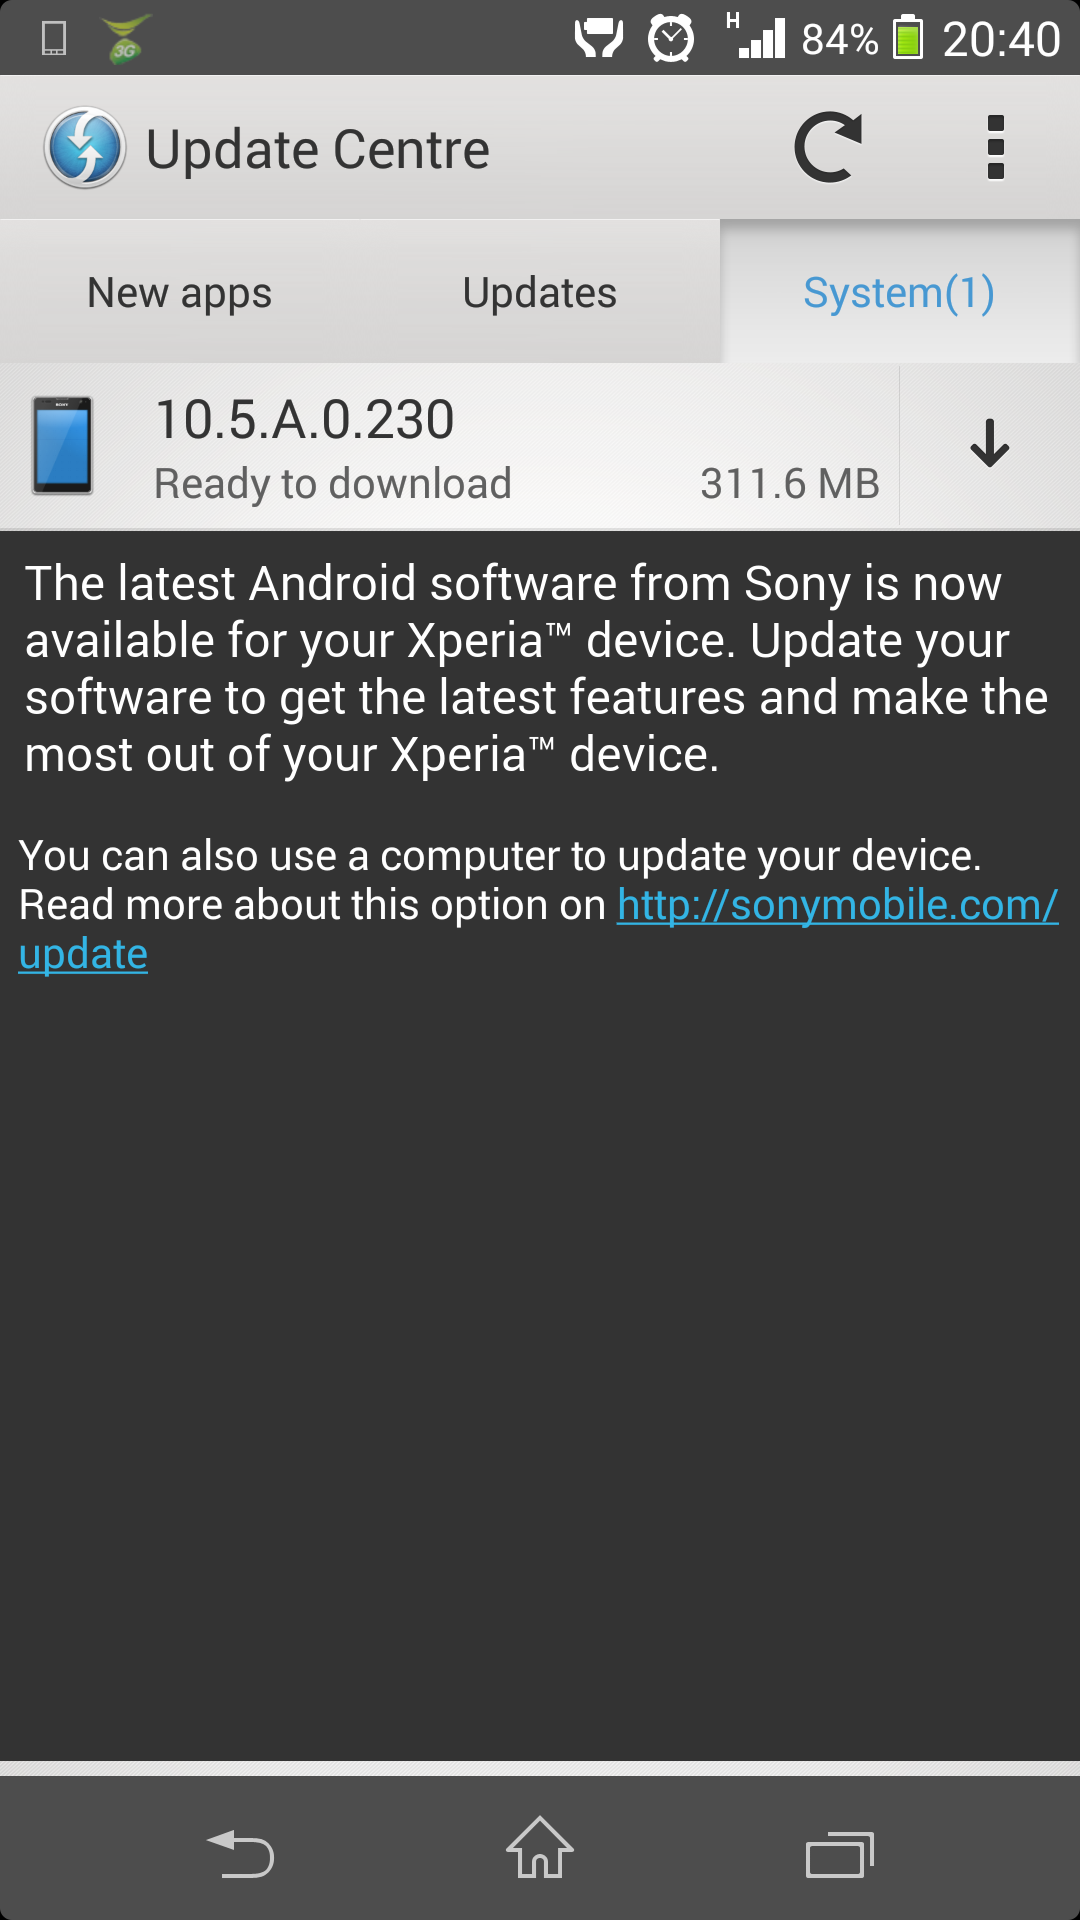Screen dimensions: 1080x1920
Task: Tap the Home navigation button
Action: 540,1848
